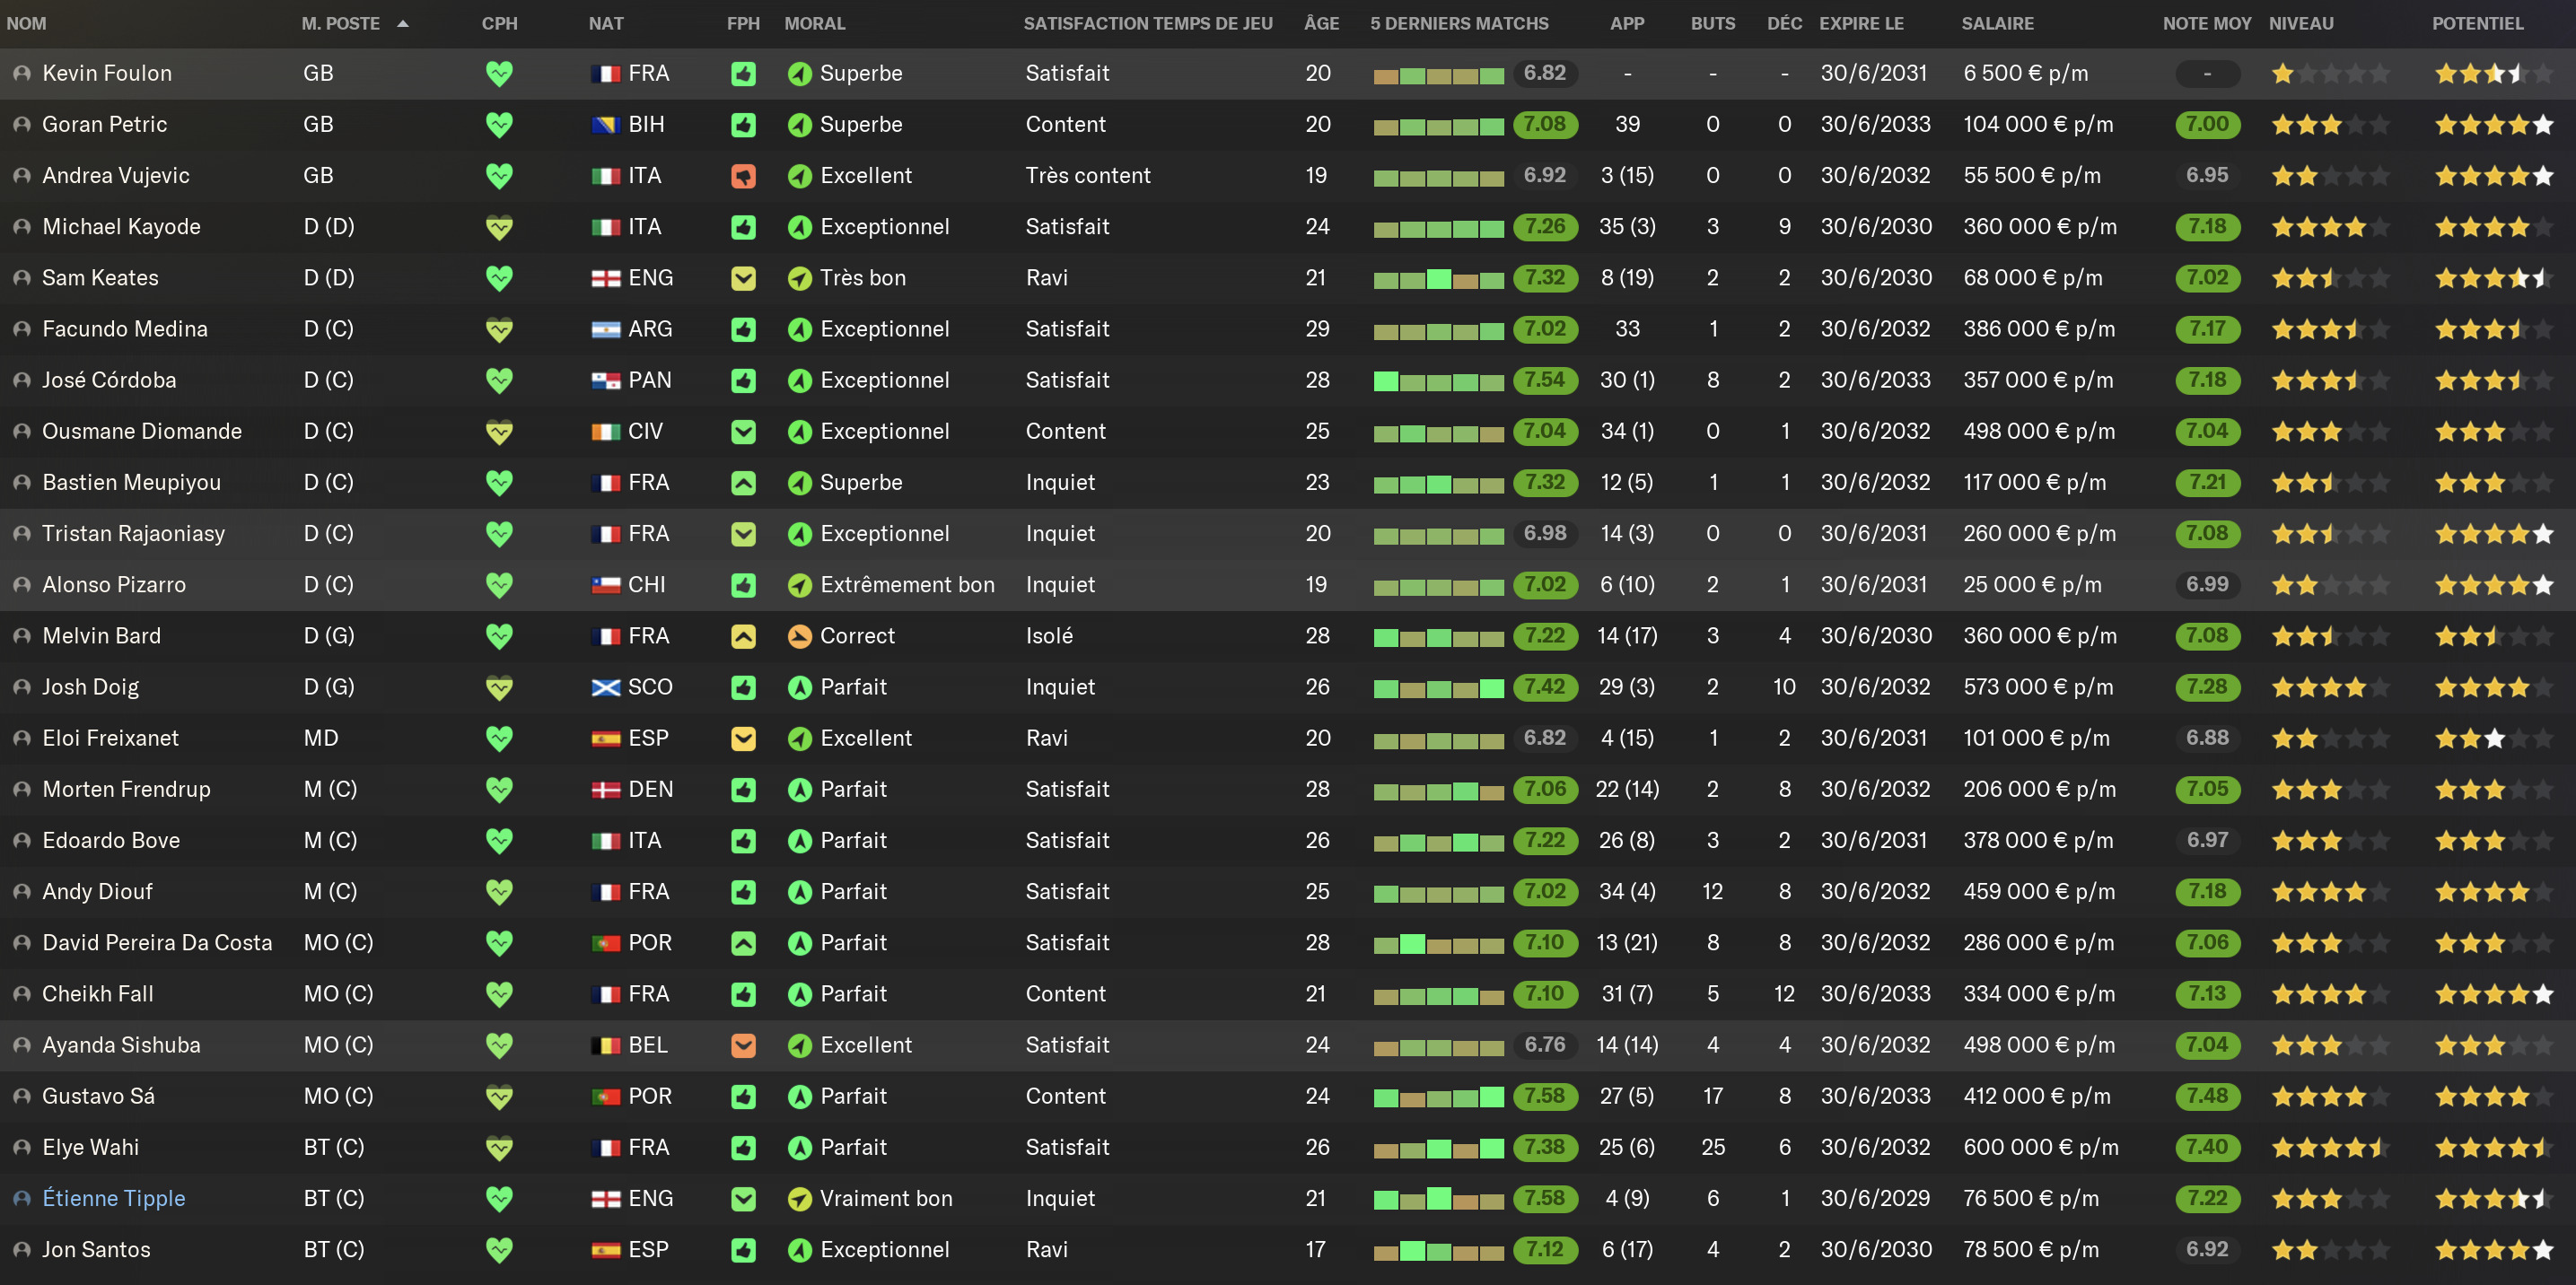Click the sharpness icon for Tristan Rajaoniasy

(743, 534)
